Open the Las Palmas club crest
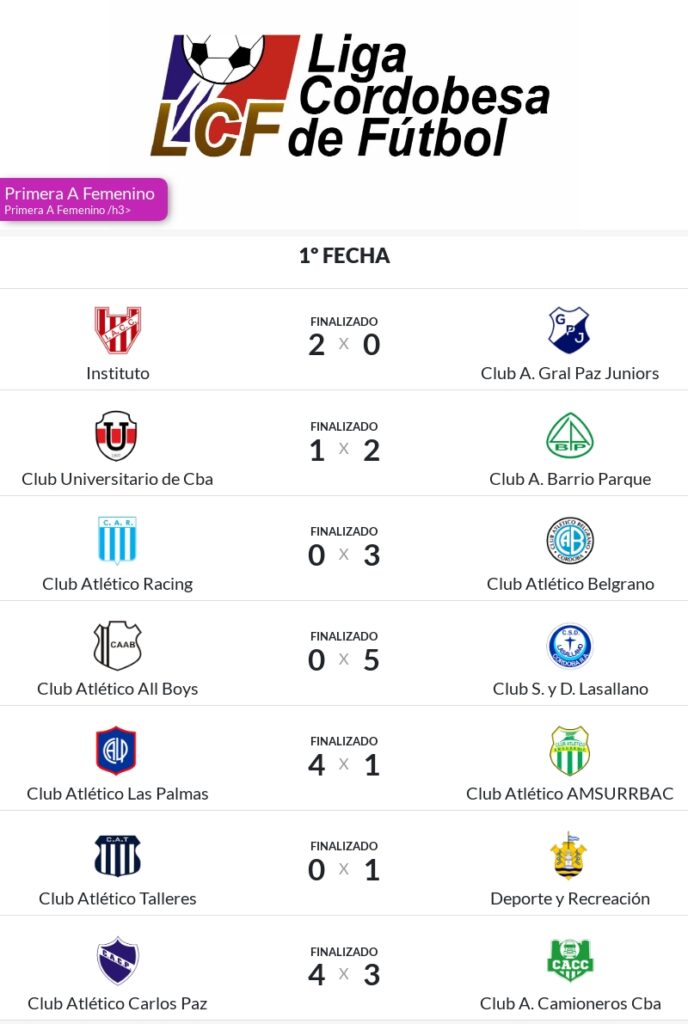This screenshot has height=1024, width=688. click(x=117, y=750)
